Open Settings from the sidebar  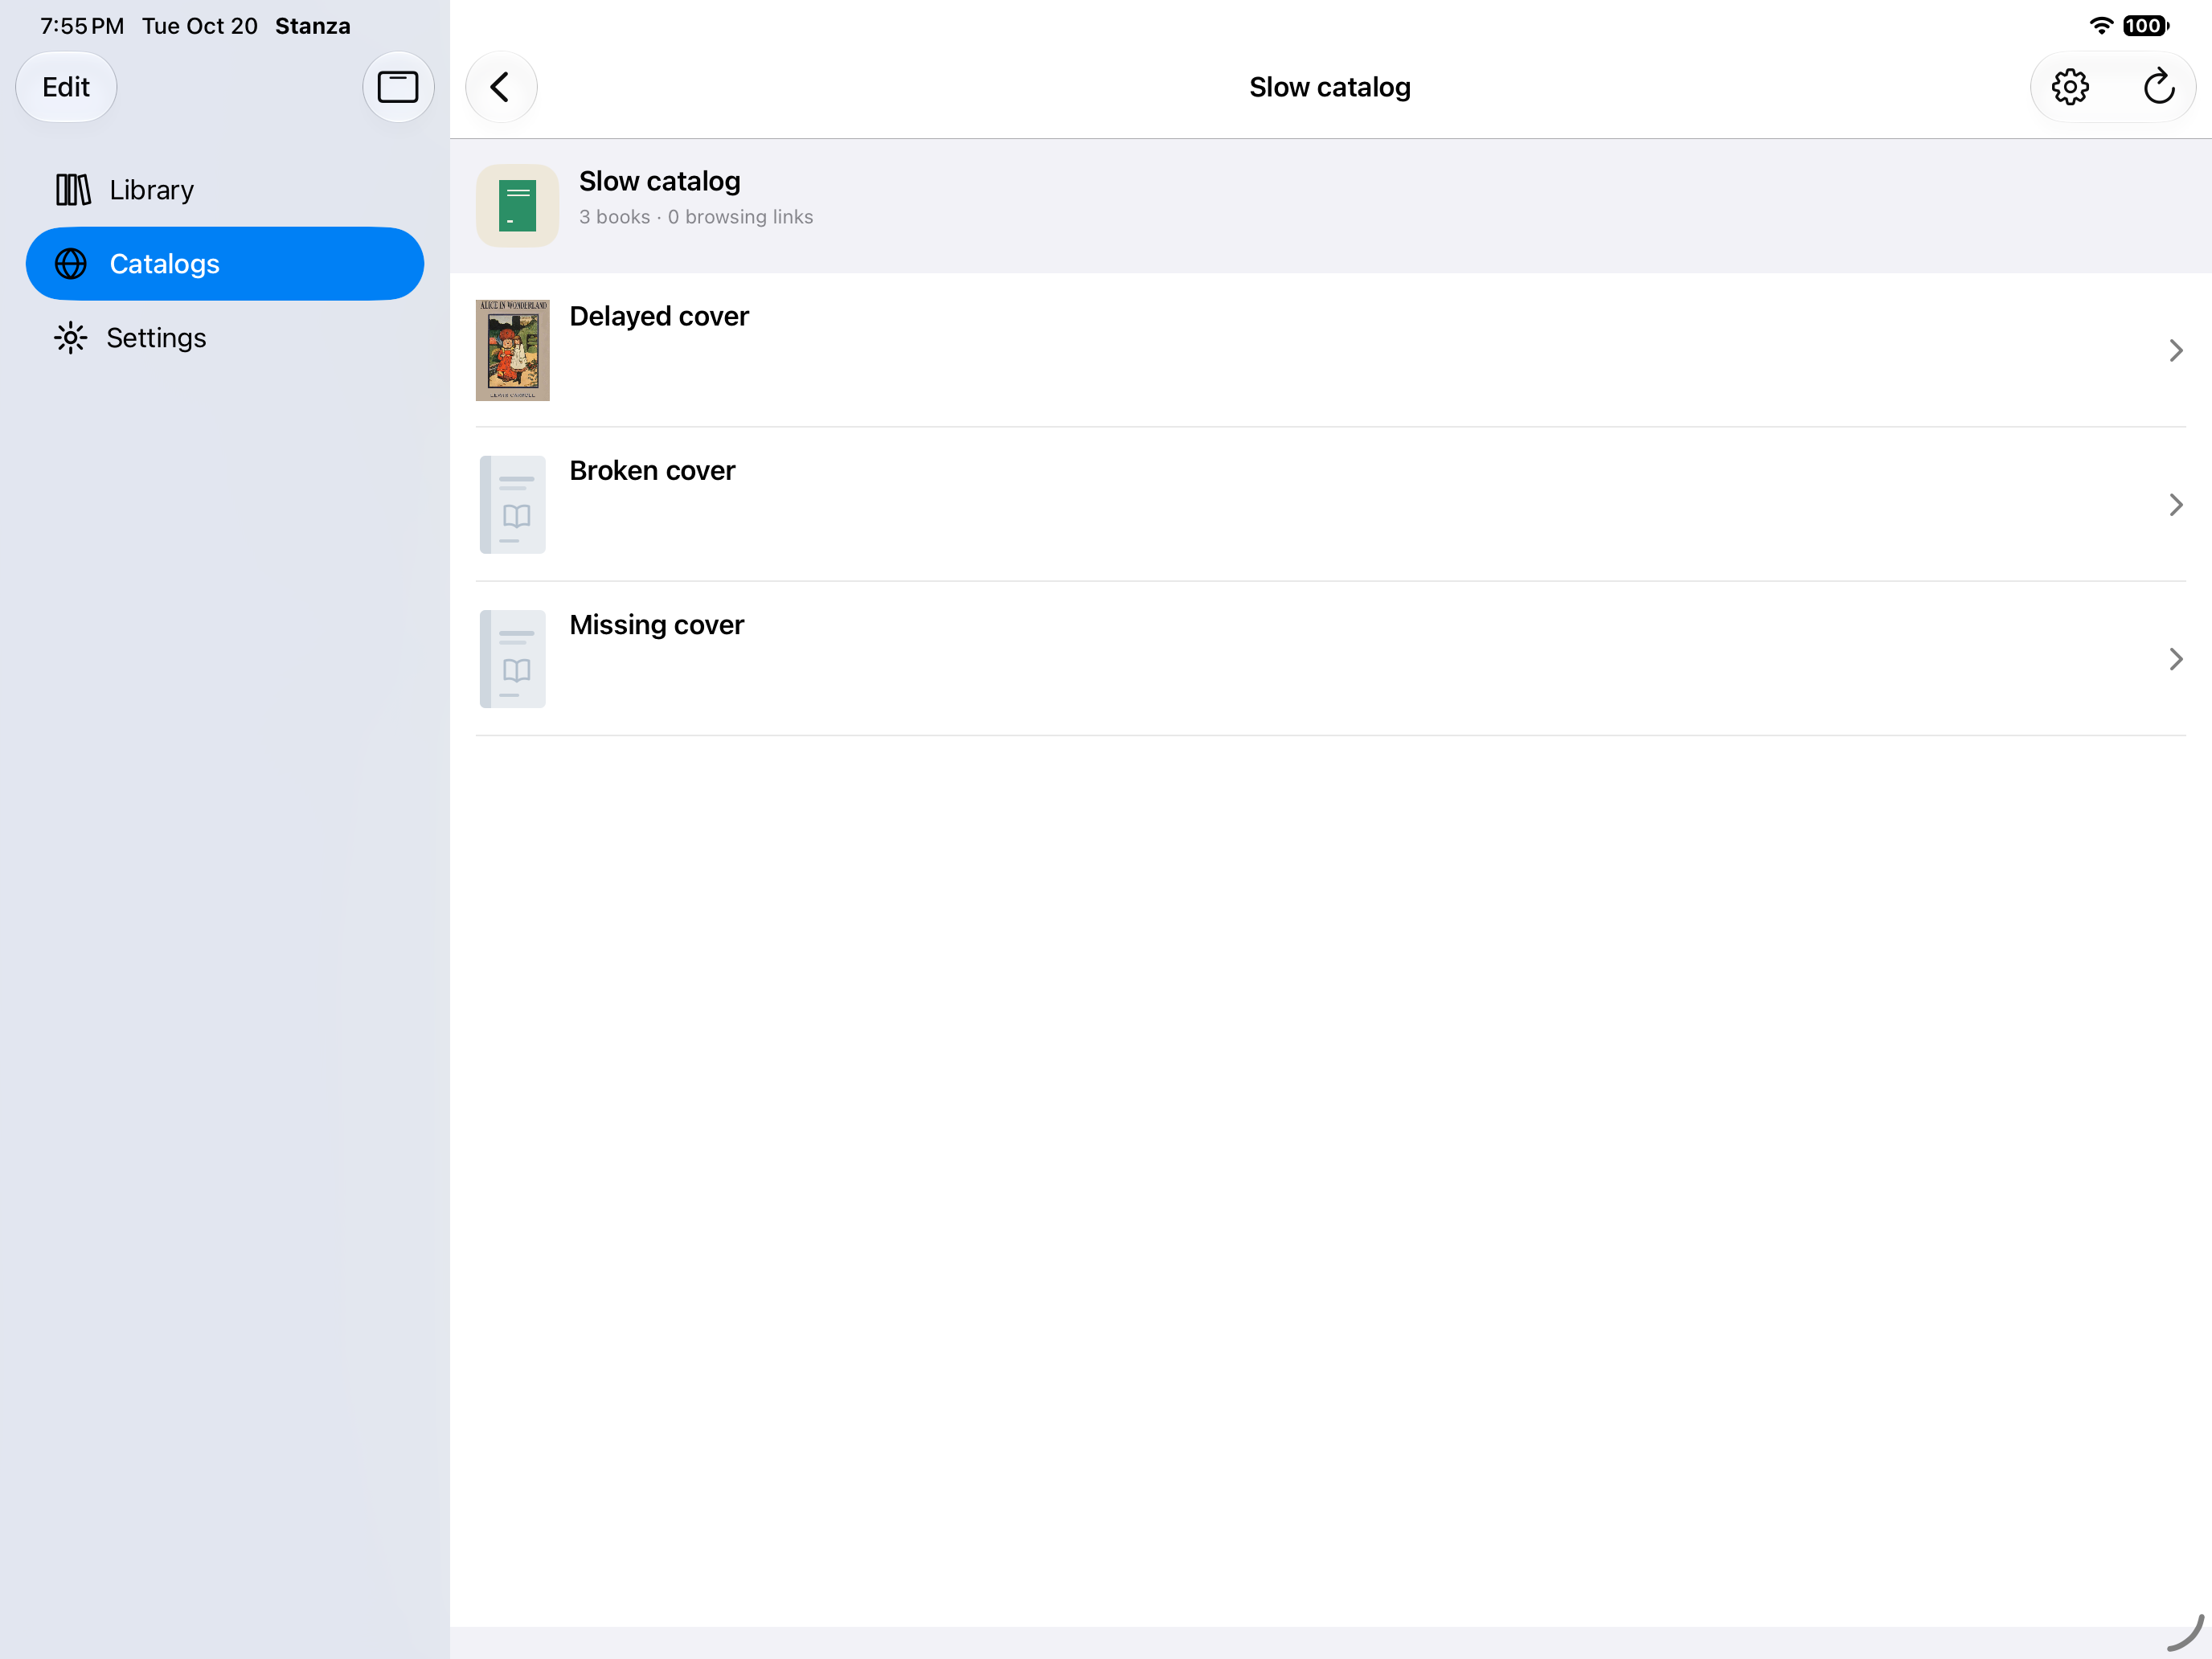pyautogui.click(x=225, y=338)
